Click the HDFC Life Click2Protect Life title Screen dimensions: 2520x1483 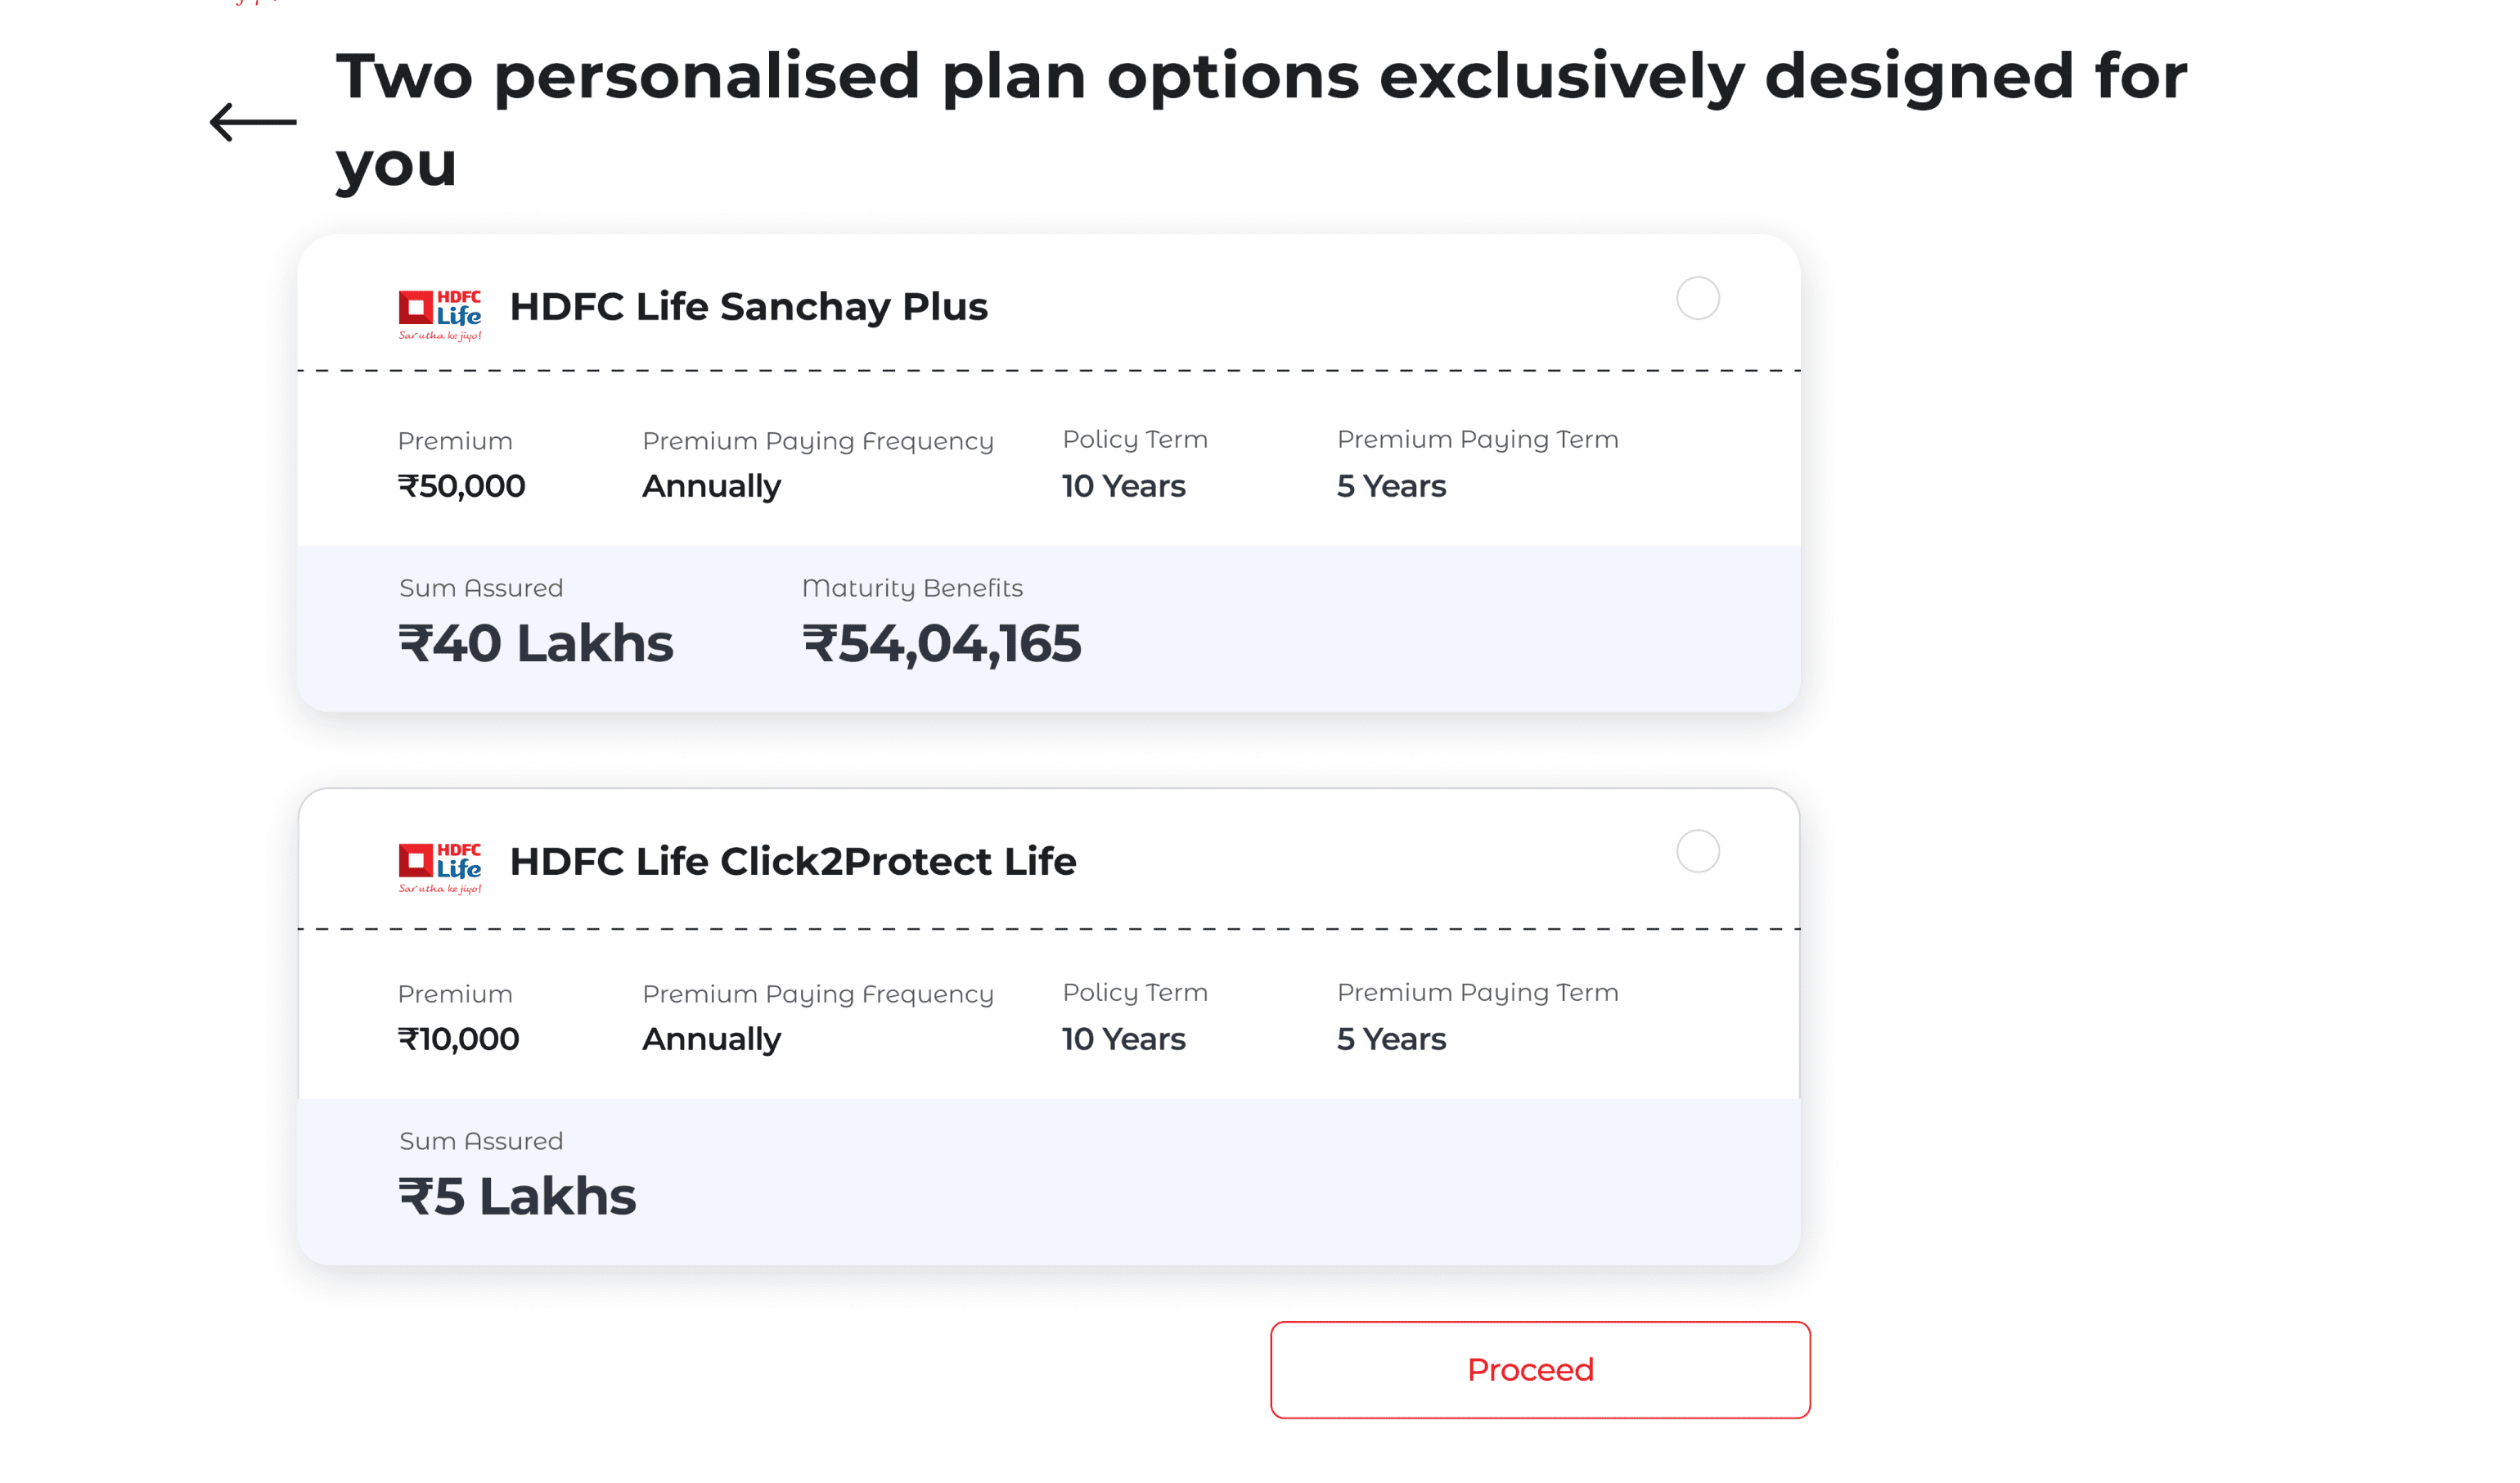pyautogui.click(x=793, y=861)
